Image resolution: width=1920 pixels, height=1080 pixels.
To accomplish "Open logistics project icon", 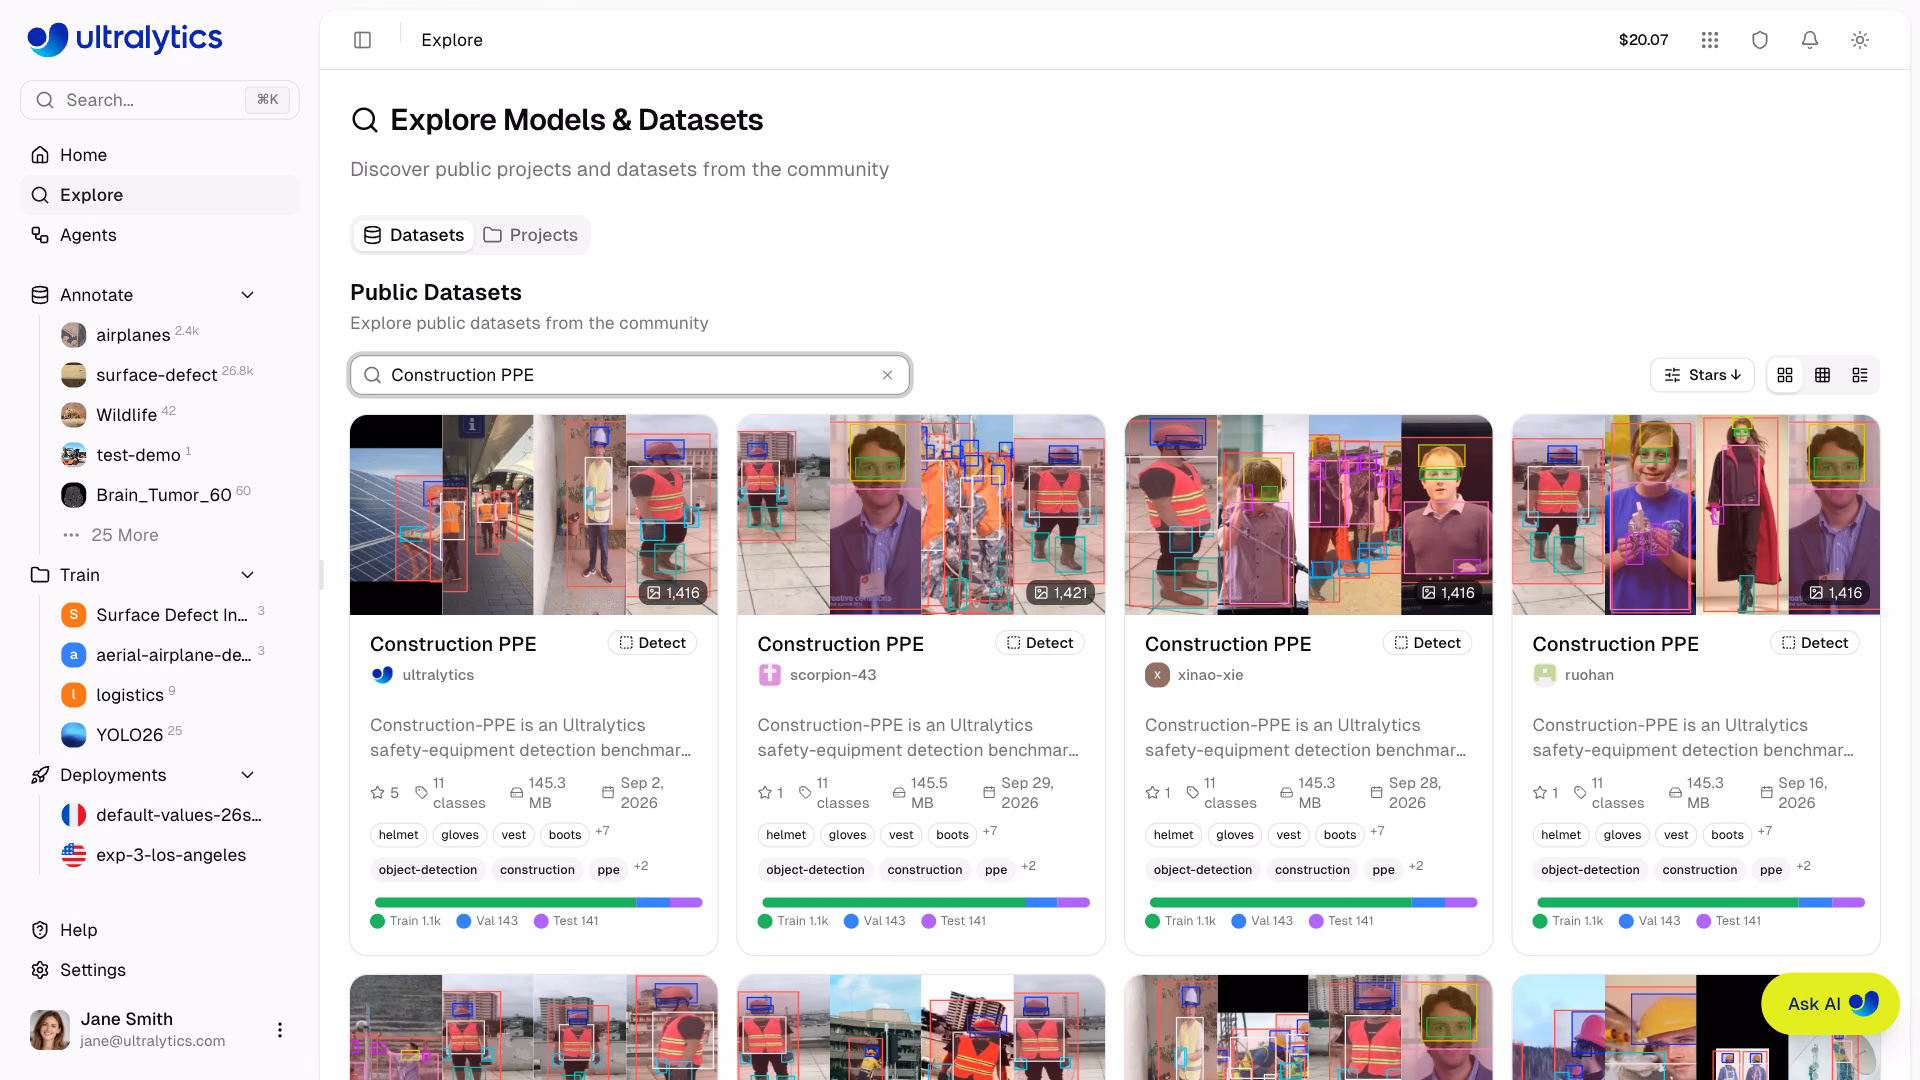I will point(73,695).
